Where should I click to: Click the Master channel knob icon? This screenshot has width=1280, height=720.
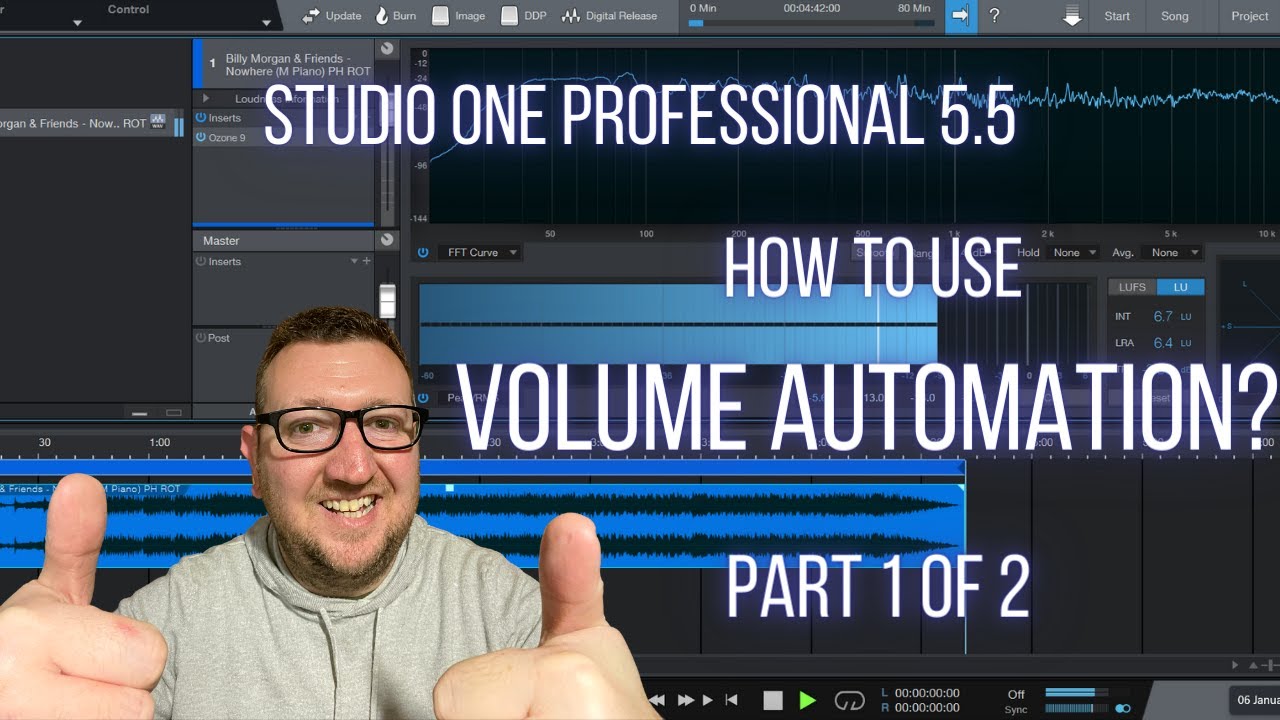point(387,240)
